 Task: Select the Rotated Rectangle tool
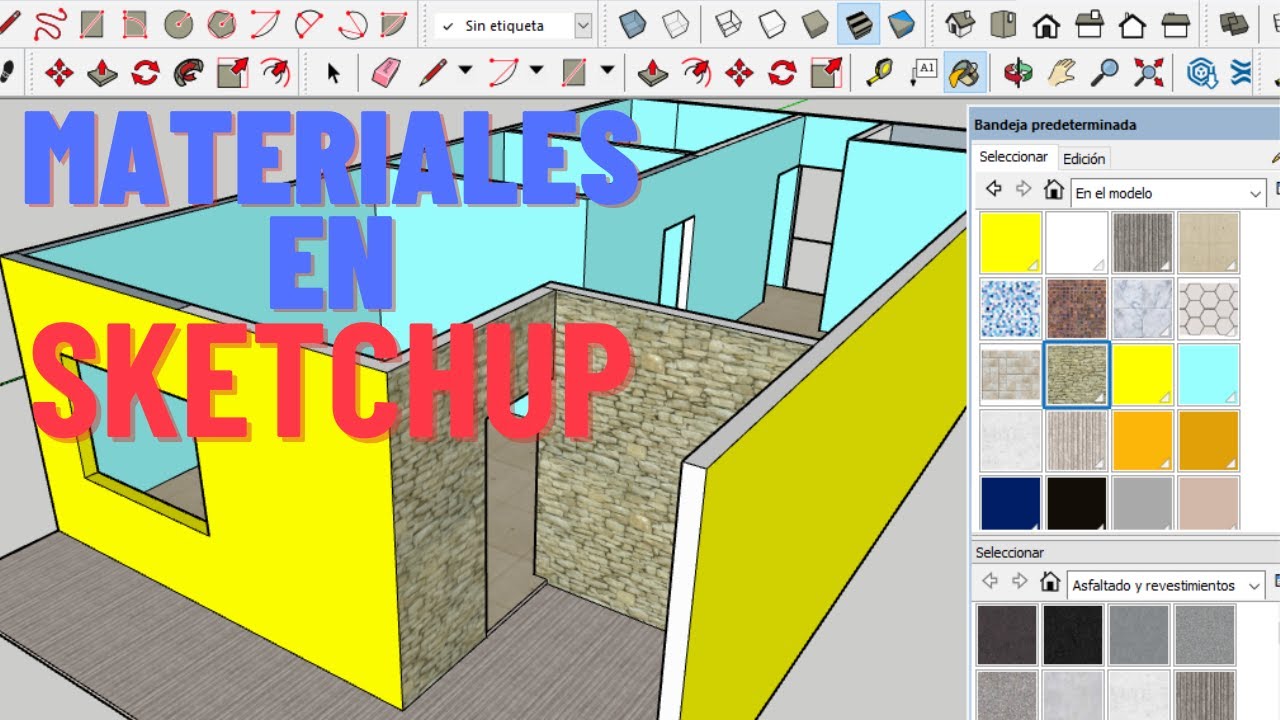tap(134, 24)
